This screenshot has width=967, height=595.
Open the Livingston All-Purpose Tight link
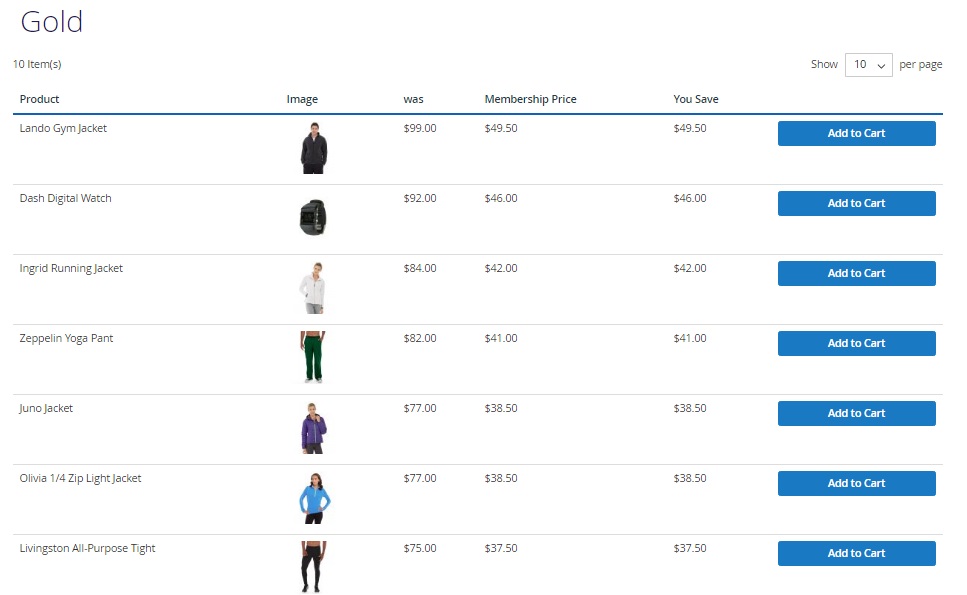tap(87, 549)
